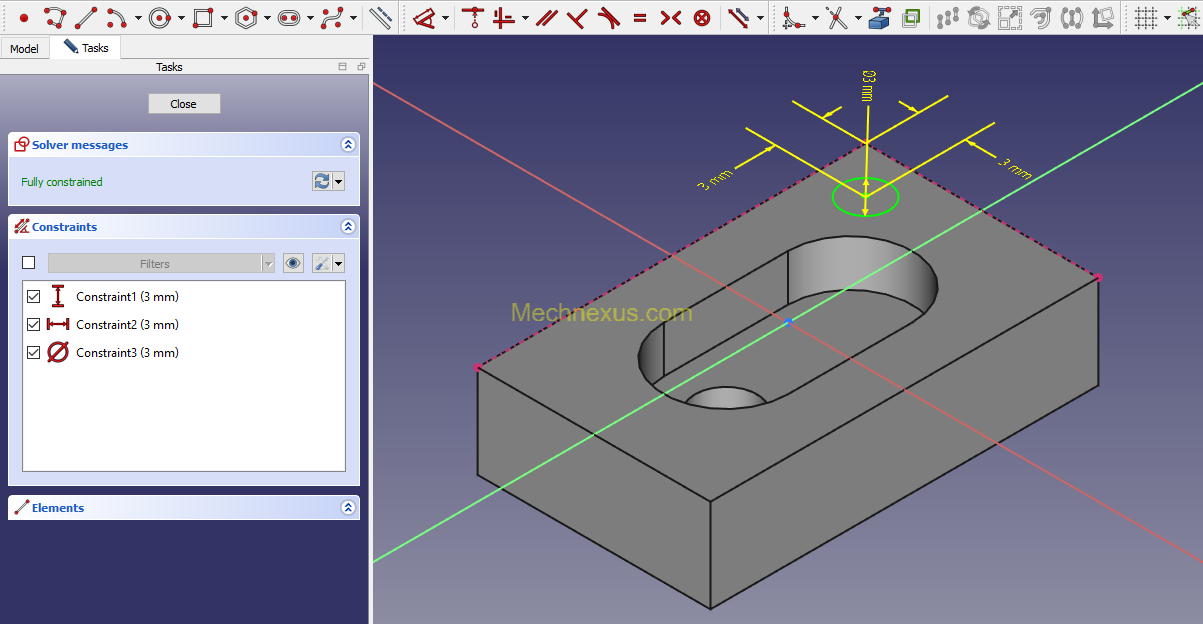The width and height of the screenshot is (1203, 624).
Task: Click the External geometry tool
Action: tap(879, 17)
